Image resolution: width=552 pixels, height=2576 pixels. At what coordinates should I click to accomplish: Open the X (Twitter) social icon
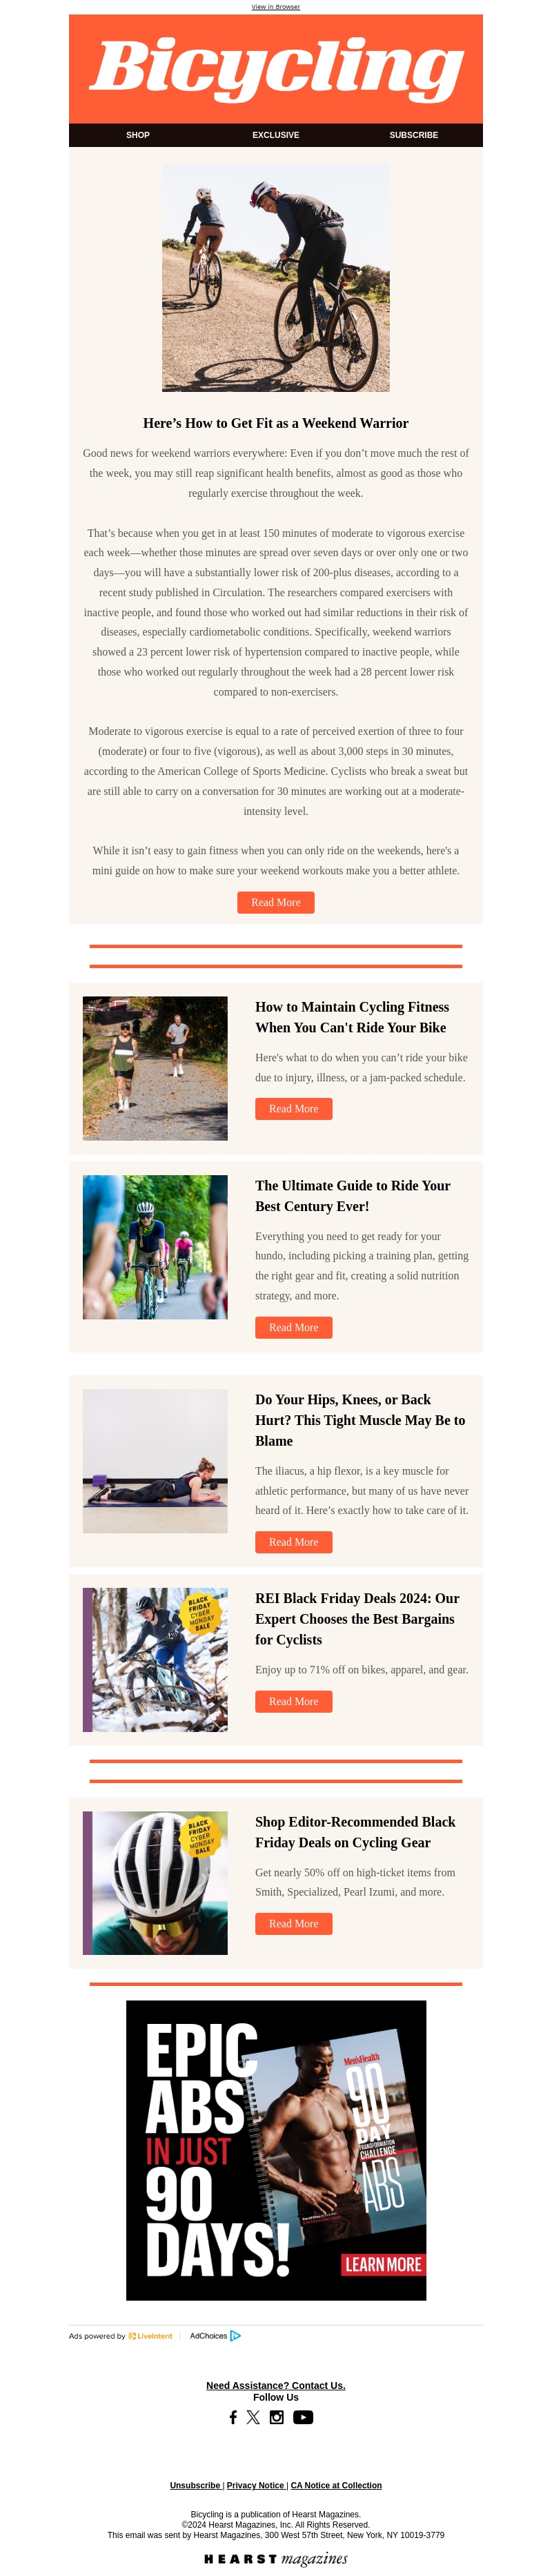253,2417
